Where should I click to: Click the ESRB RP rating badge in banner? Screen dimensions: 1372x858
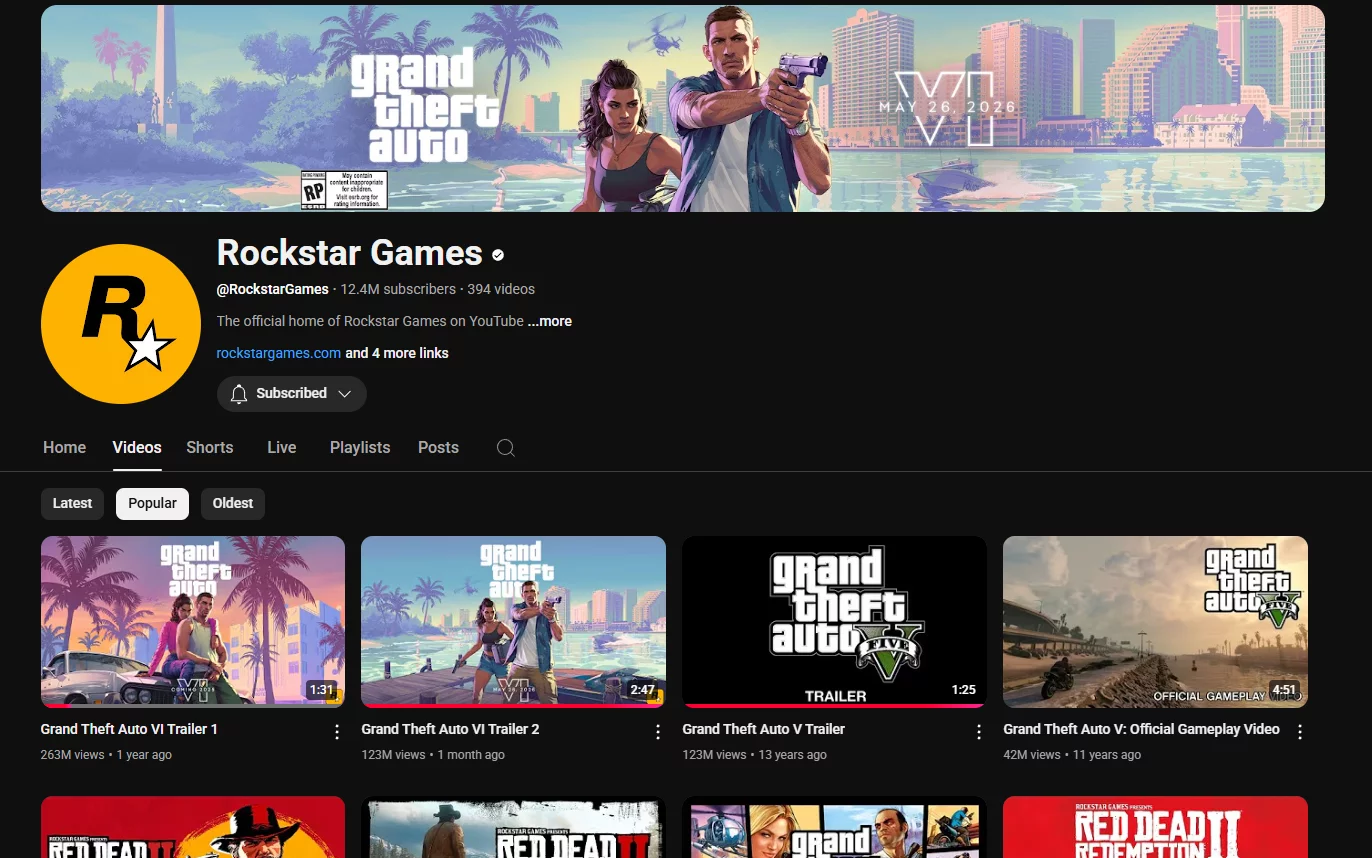[344, 190]
